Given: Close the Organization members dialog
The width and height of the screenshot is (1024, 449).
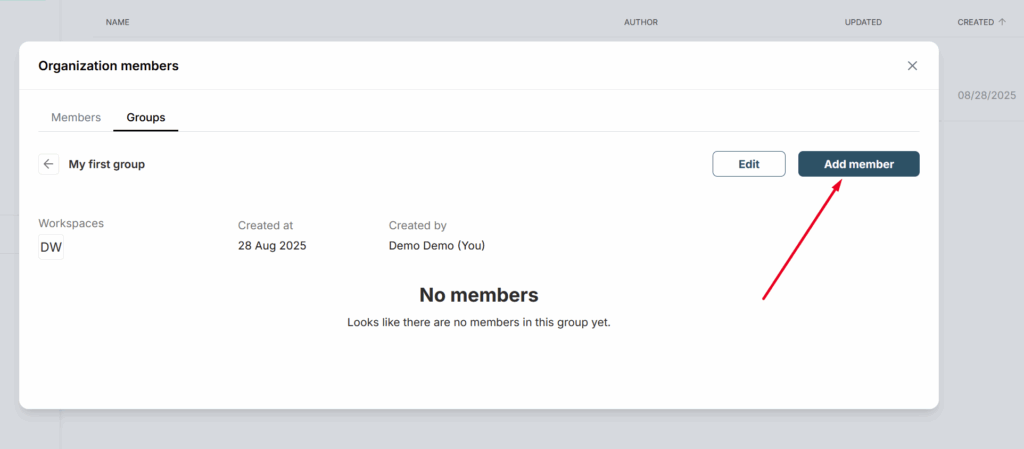Looking at the screenshot, I should pos(912,66).
